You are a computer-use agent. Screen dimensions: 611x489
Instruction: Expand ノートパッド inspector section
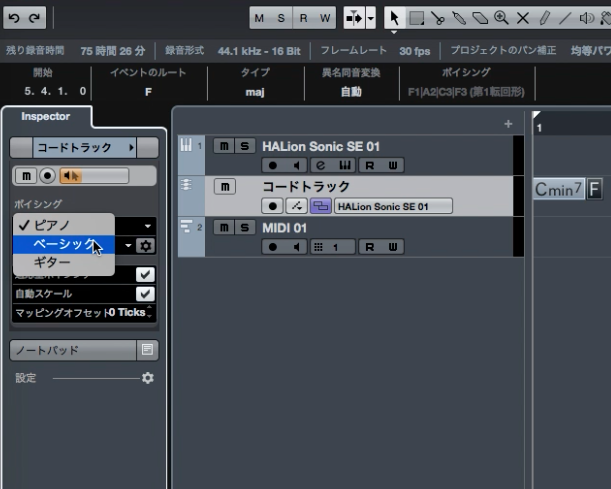[73, 350]
